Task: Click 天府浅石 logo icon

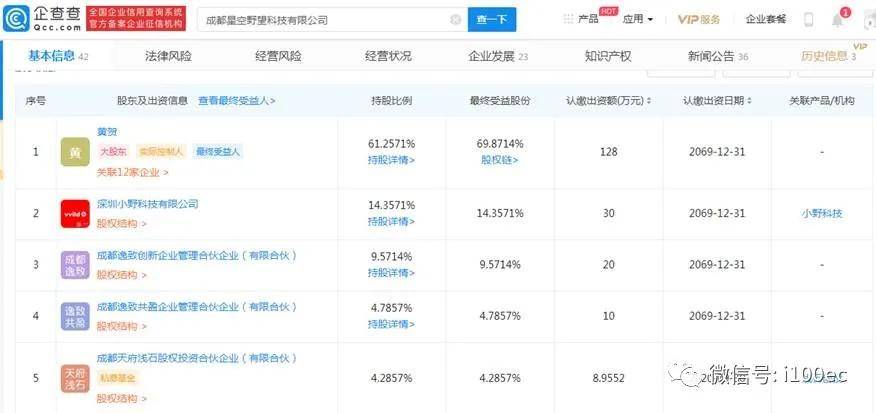Action: 75,378
